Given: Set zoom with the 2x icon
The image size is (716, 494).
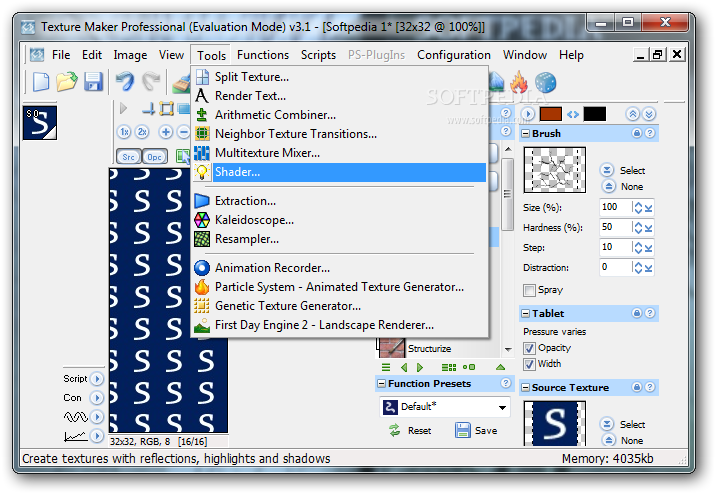Looking at the screenshot, I should tap(142, 132).
